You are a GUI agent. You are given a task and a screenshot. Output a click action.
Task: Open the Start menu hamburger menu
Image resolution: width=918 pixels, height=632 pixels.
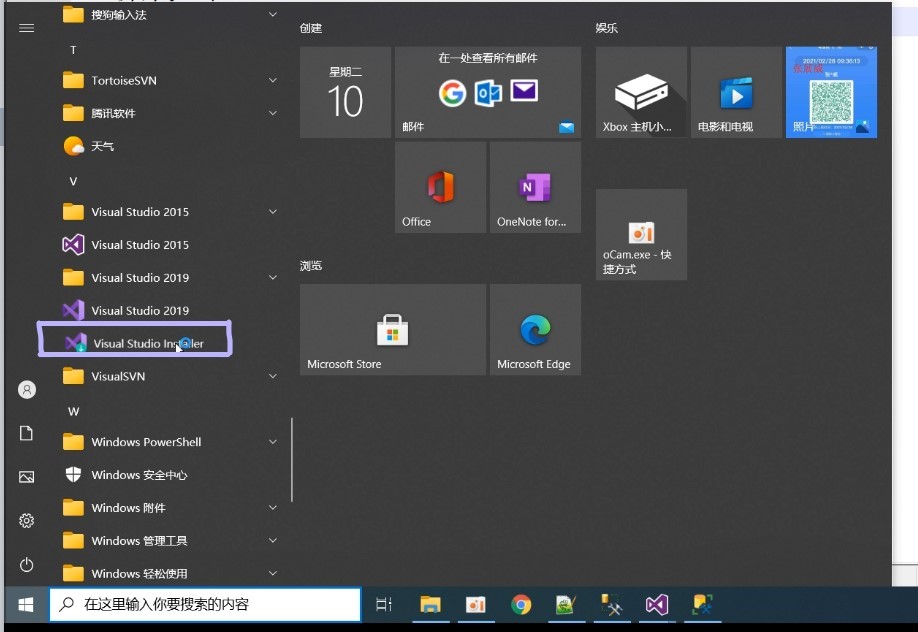click(x=26, y=28)
